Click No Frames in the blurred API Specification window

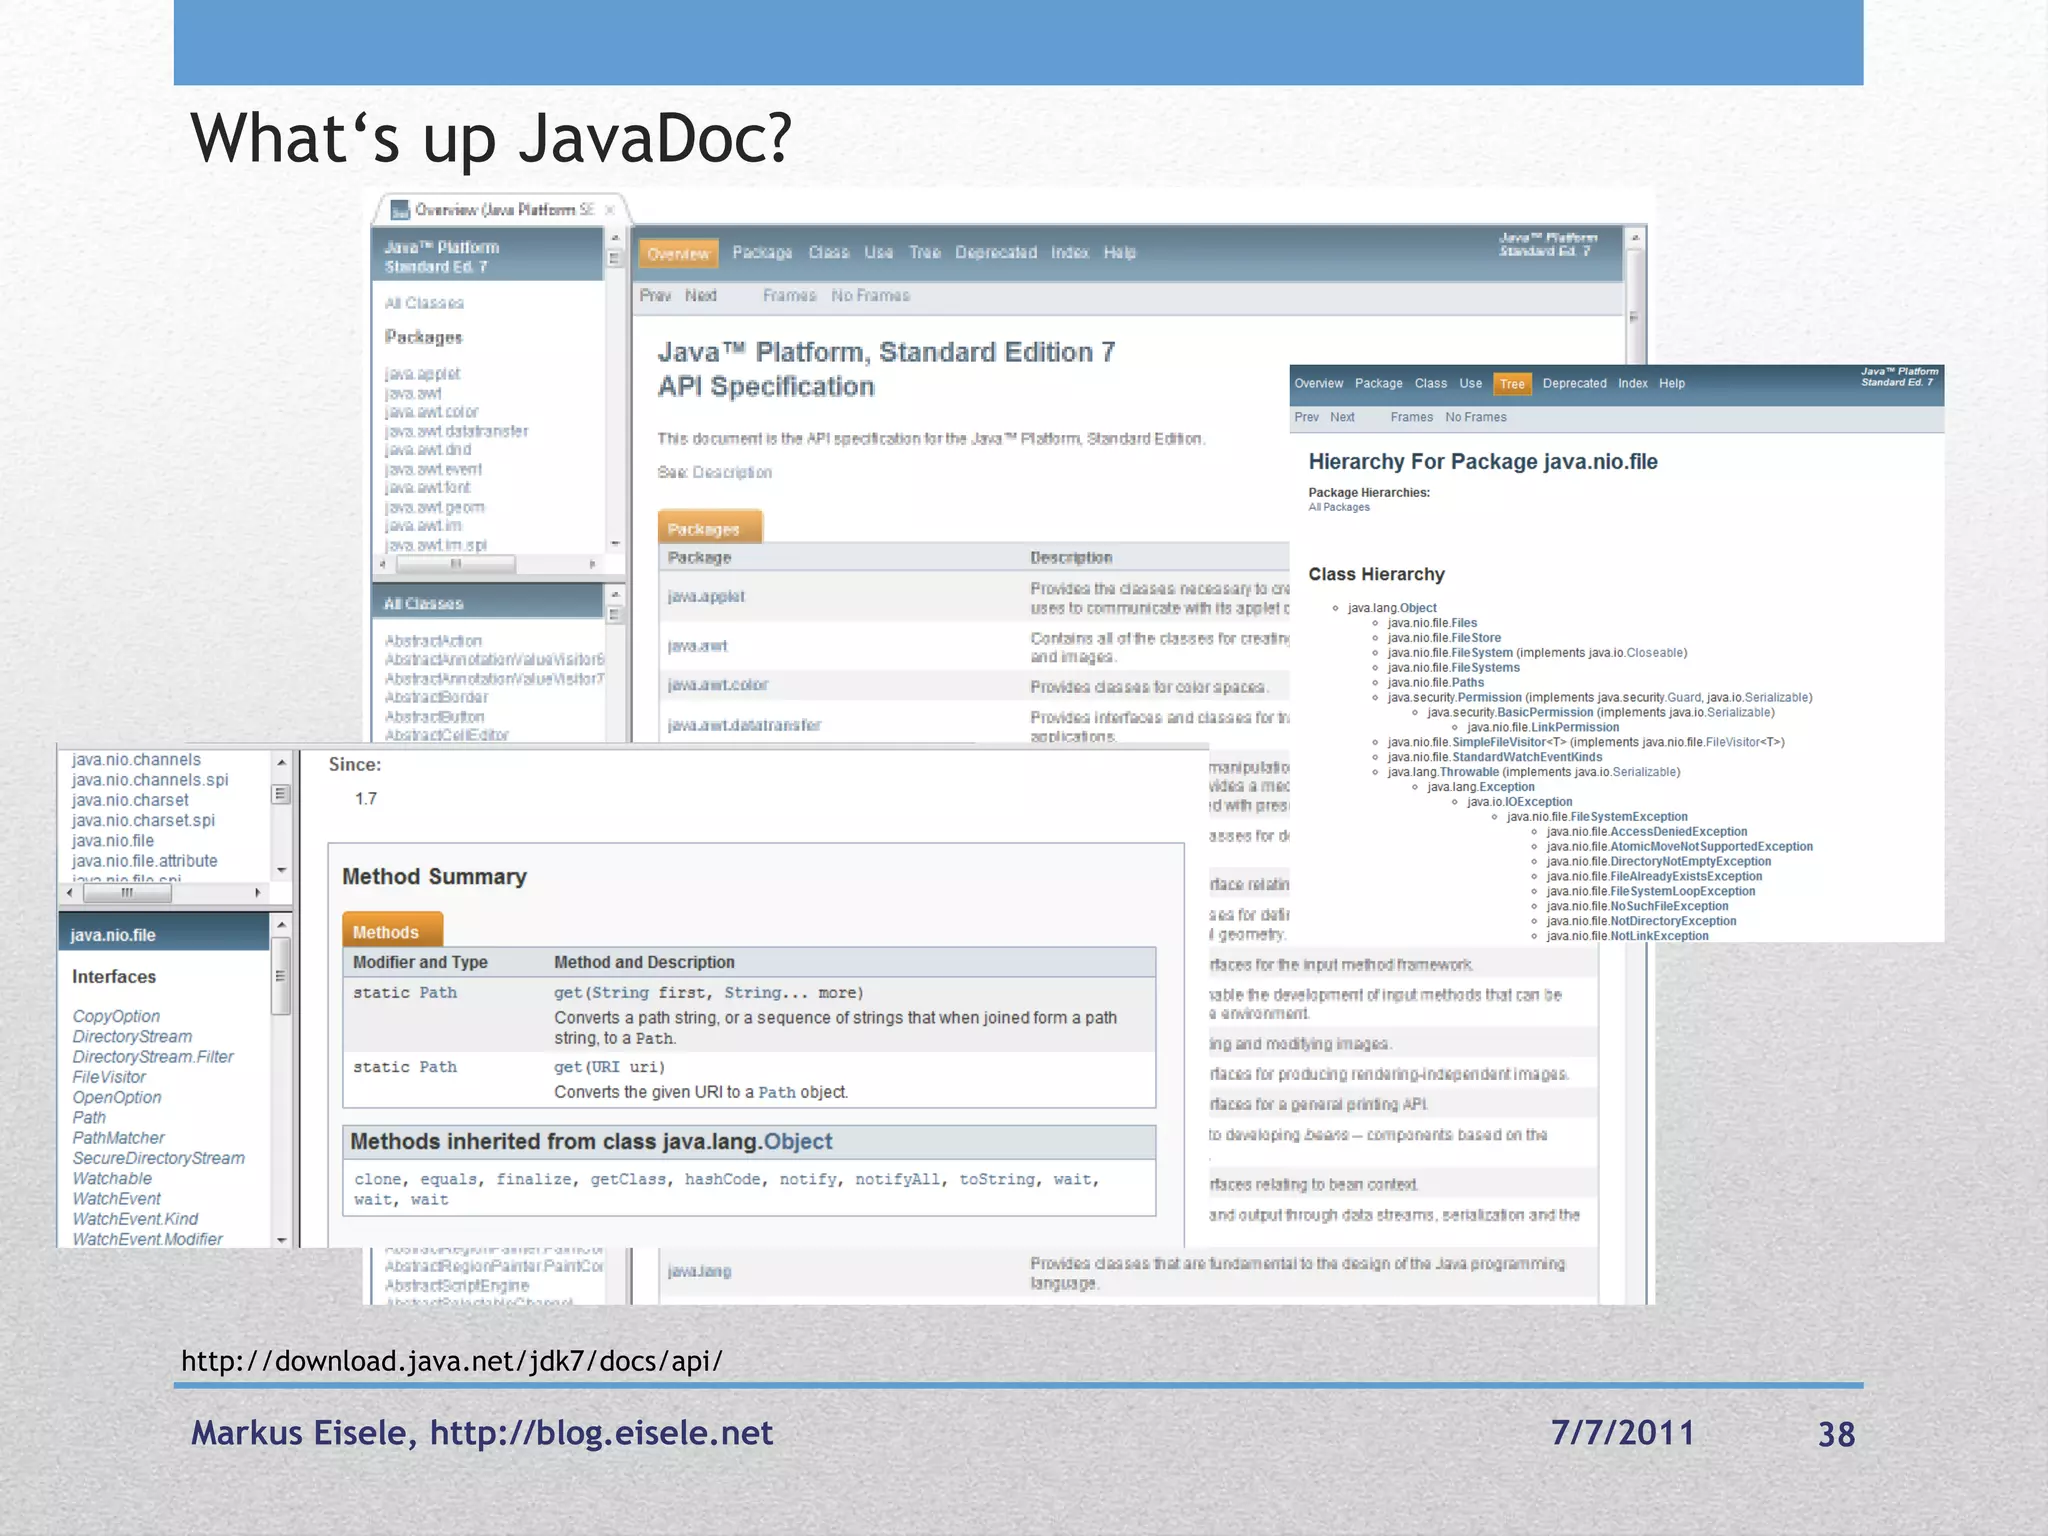coord(870,295)
